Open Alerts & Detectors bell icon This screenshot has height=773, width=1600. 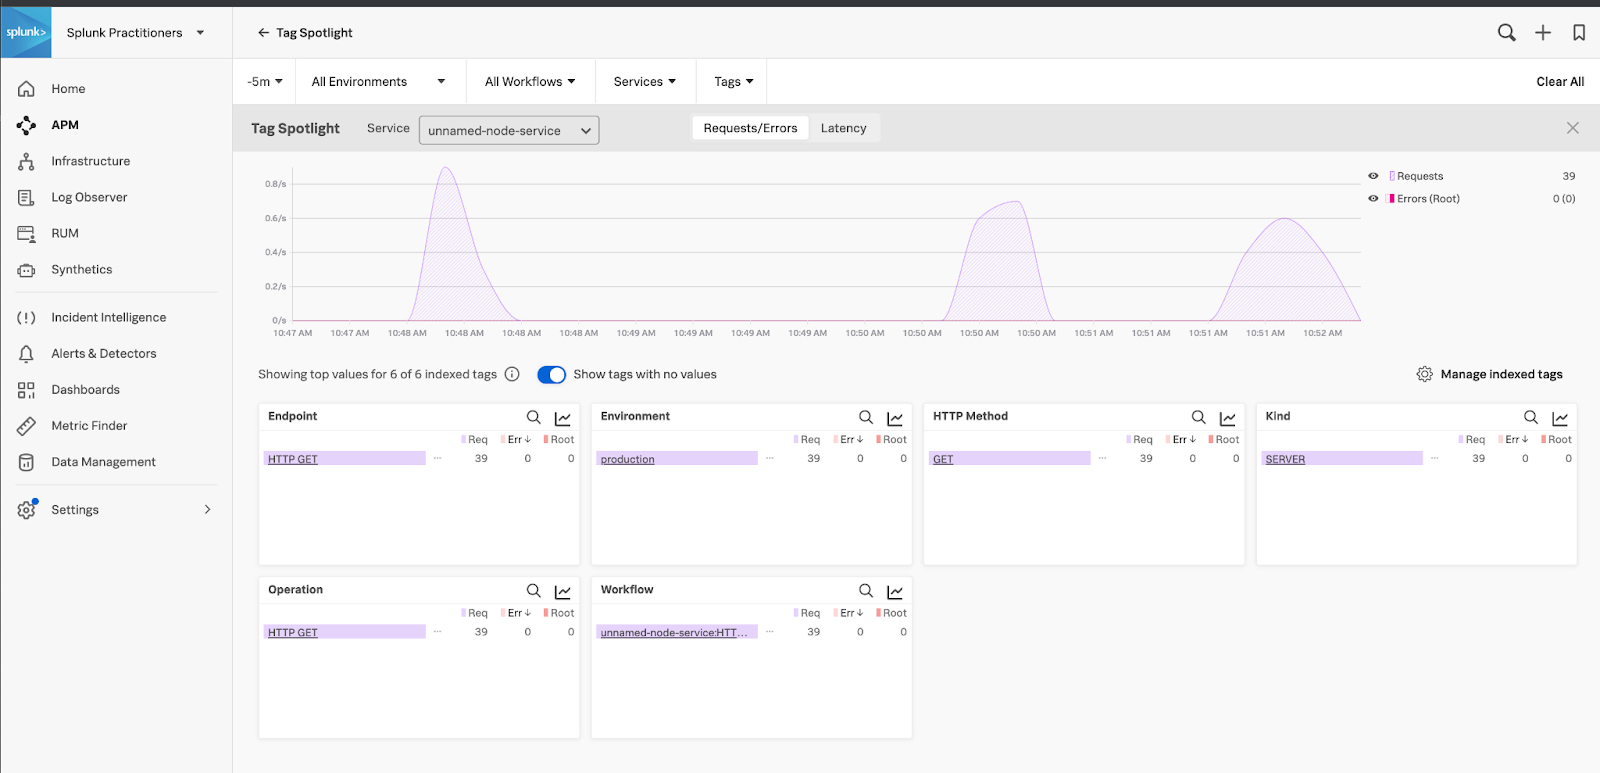coord(27,354)
